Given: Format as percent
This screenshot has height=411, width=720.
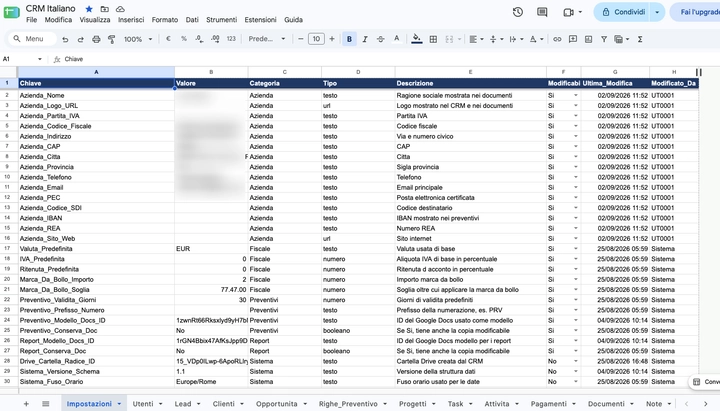Looking at the screenshot, I should coord(184,39).
